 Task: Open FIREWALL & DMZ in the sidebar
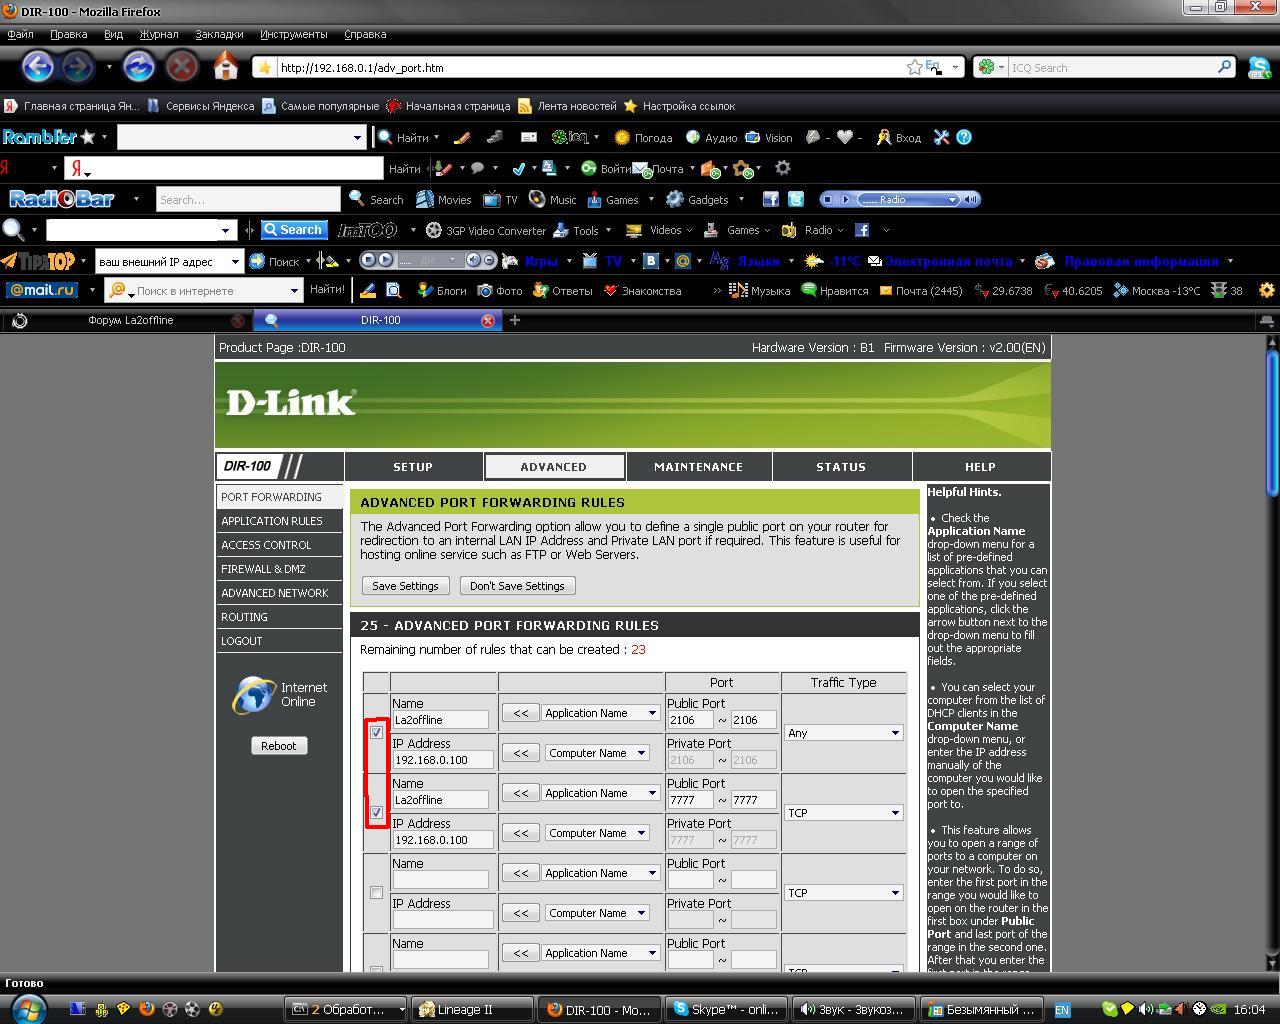(x=263, y=569)
